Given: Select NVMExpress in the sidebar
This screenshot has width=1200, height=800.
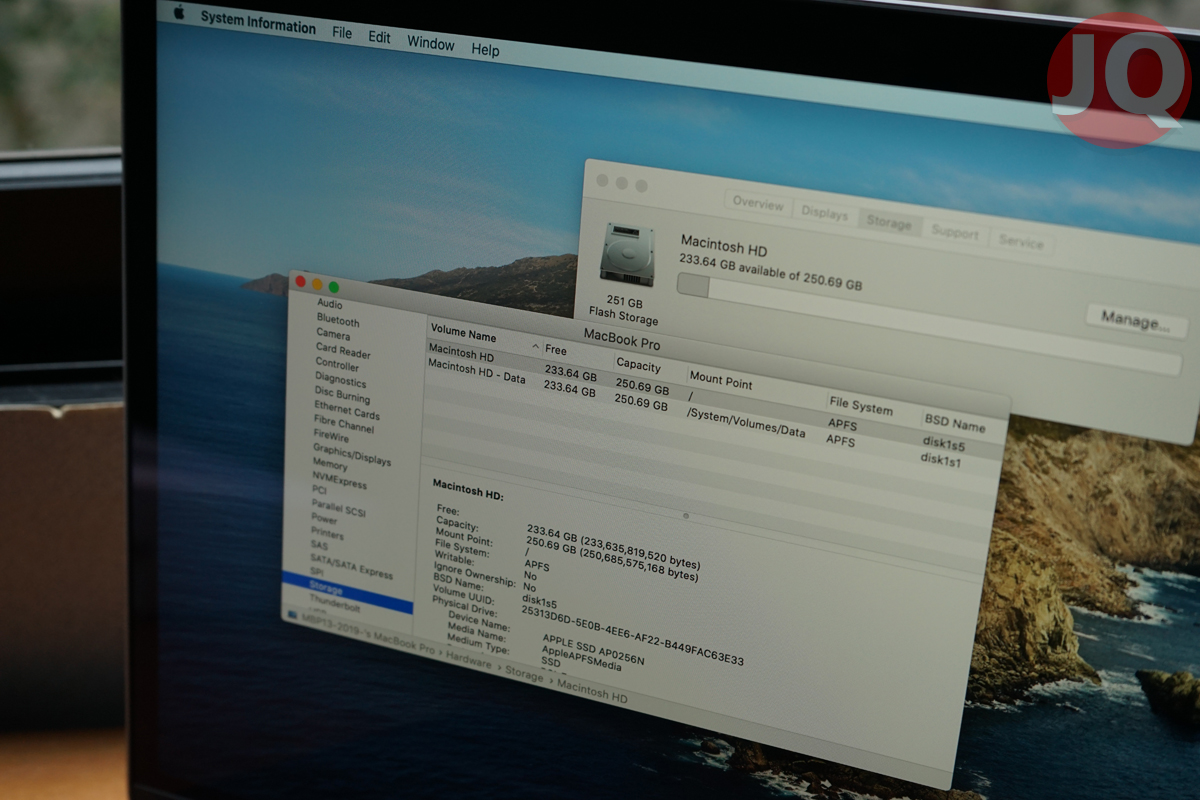Looking at the screenshot, I should [x=339, y=481].
